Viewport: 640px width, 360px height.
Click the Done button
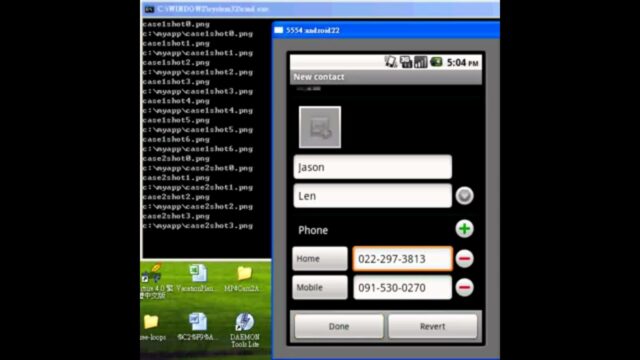(x=339, y=326)
